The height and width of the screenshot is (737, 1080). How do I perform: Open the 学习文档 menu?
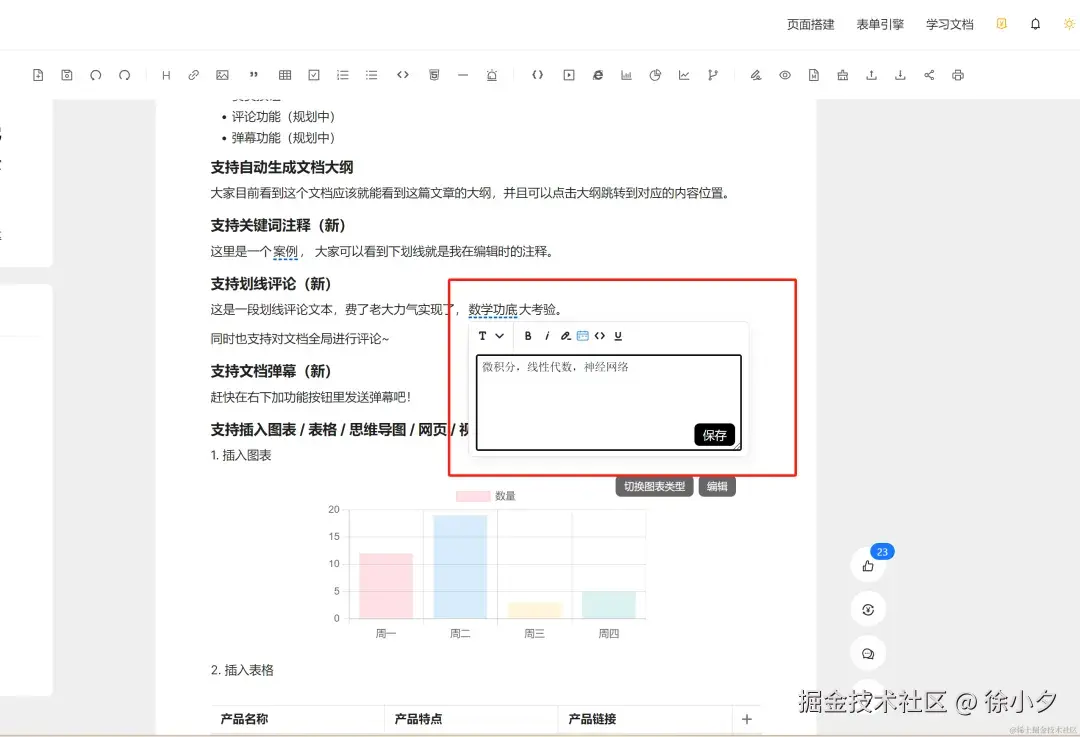pyautogui.click(x=949, y=24)
